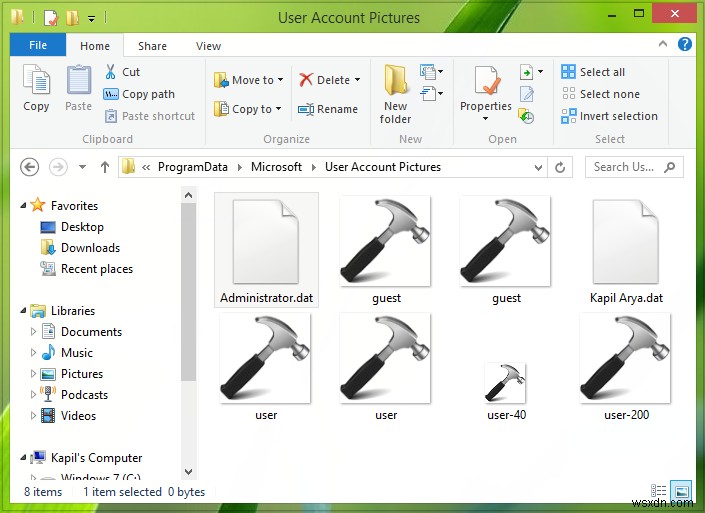Expand the Videos library

33,415
